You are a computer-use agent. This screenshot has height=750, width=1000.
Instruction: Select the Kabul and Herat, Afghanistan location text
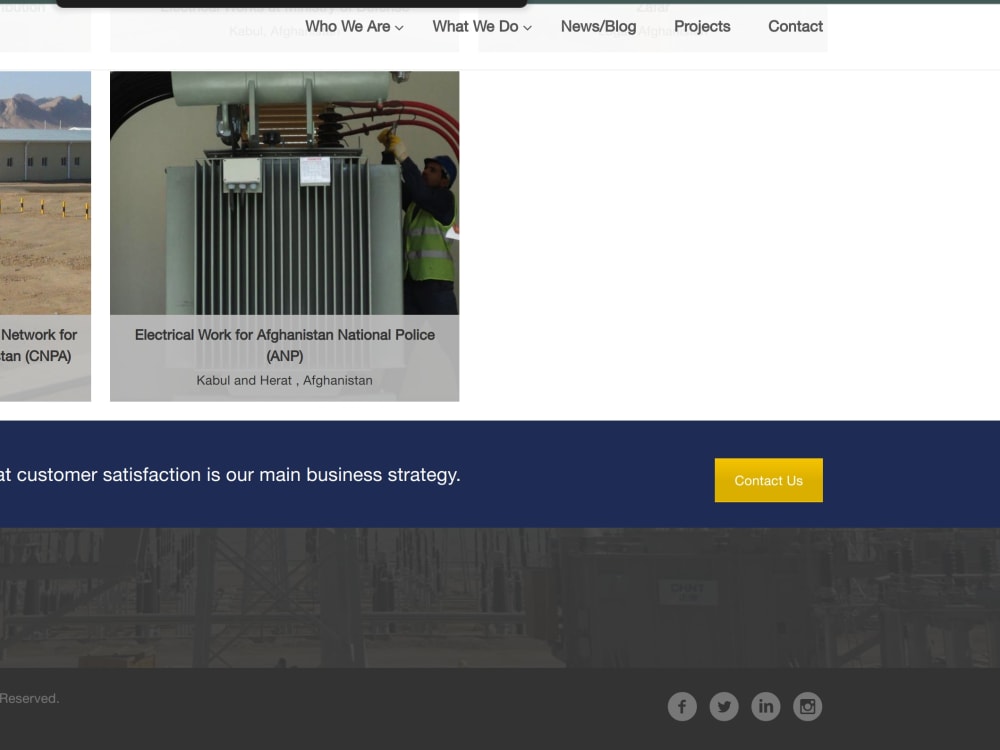click(x=284, y=381)
